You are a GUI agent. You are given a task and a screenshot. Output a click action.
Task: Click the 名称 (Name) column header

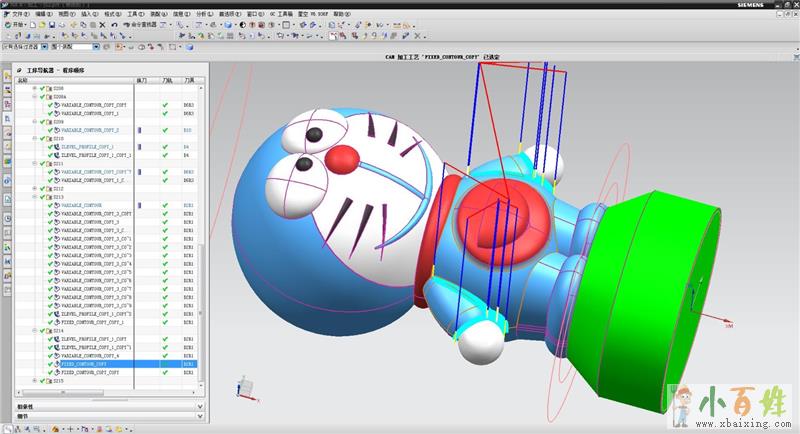click(x=22, y=80)
